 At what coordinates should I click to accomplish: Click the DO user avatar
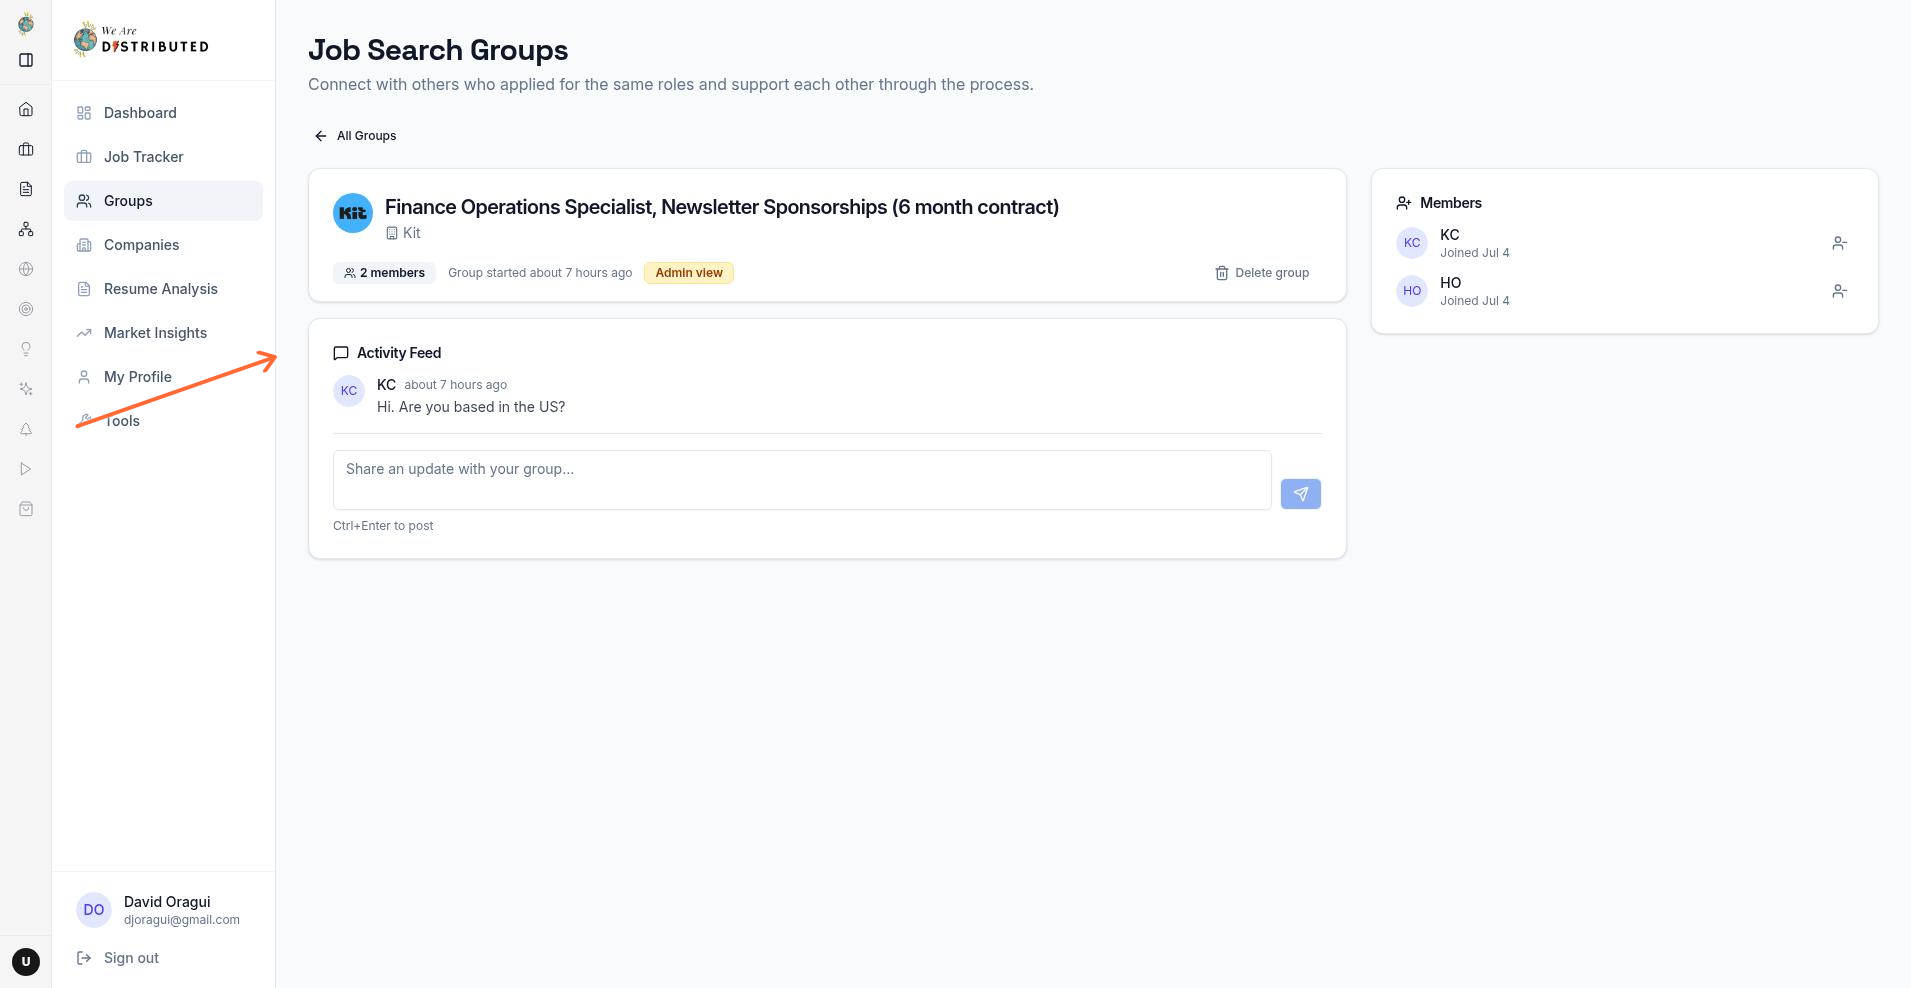94,910
